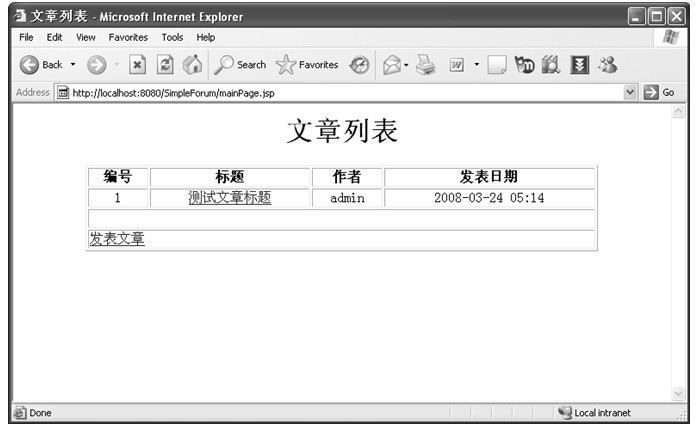Close the Internet Explorer window

pos(676,16)
